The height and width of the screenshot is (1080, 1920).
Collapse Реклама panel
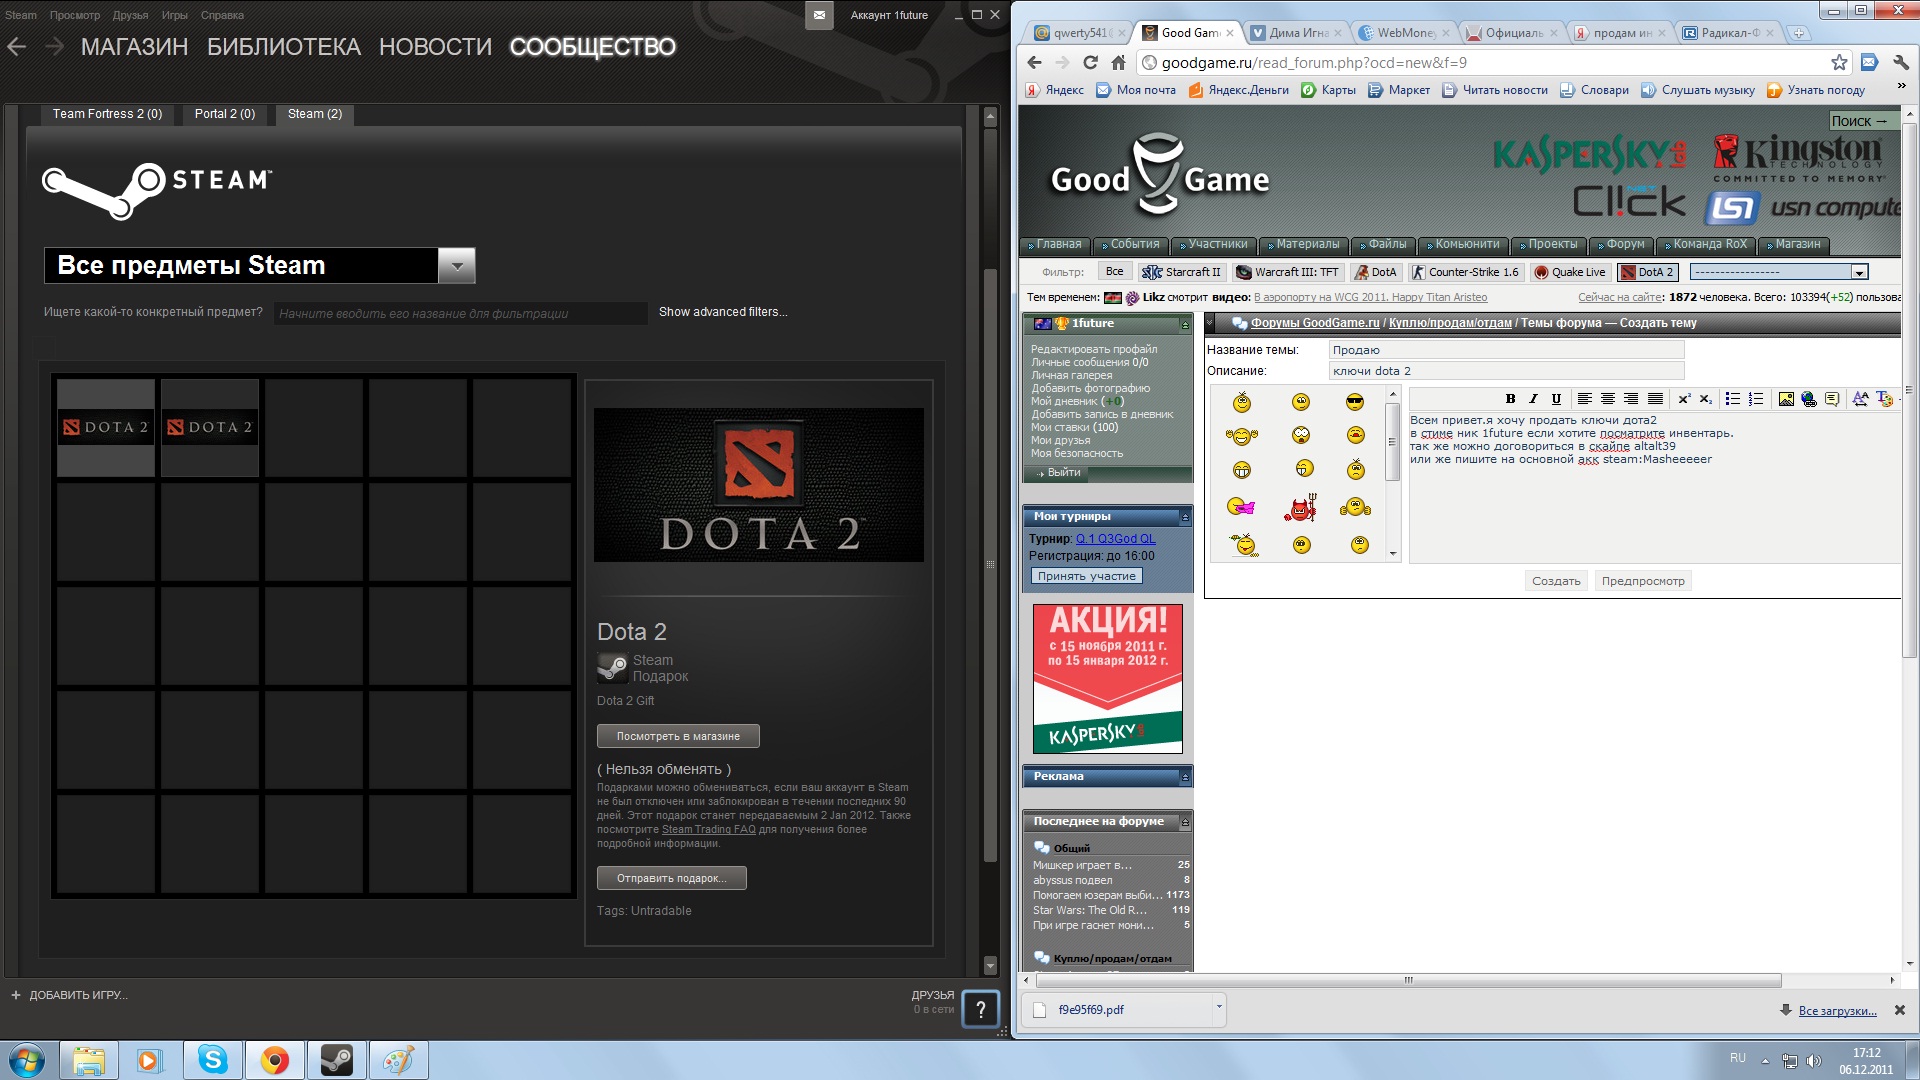[x=1185, y=777]
